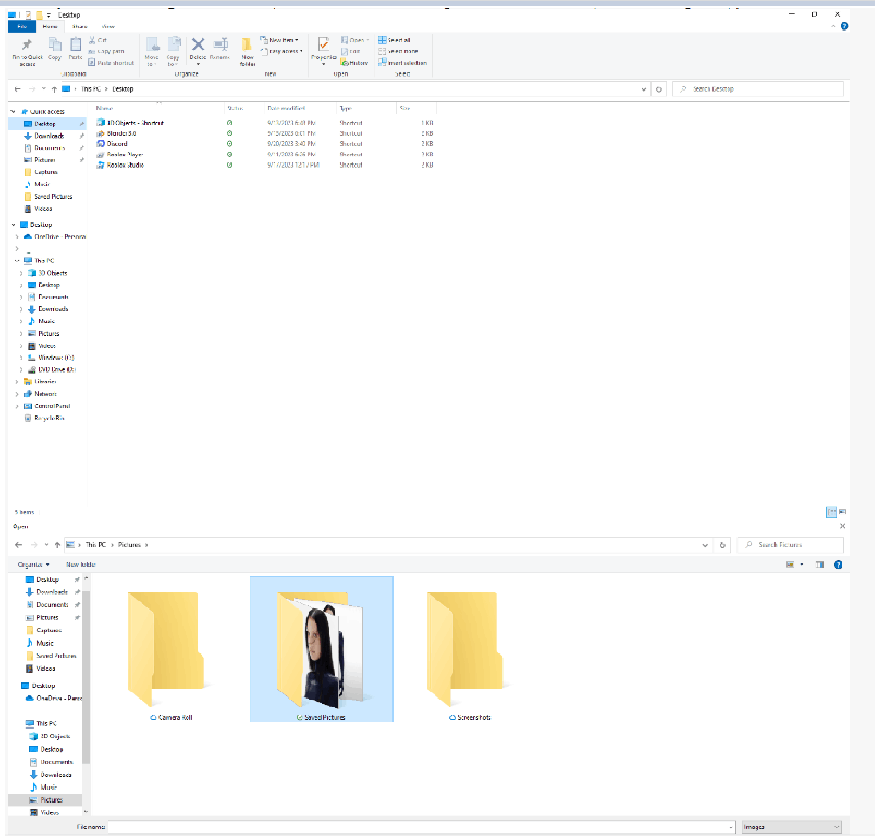Open the Copy to dropdown in ribbon

point(173,51)
